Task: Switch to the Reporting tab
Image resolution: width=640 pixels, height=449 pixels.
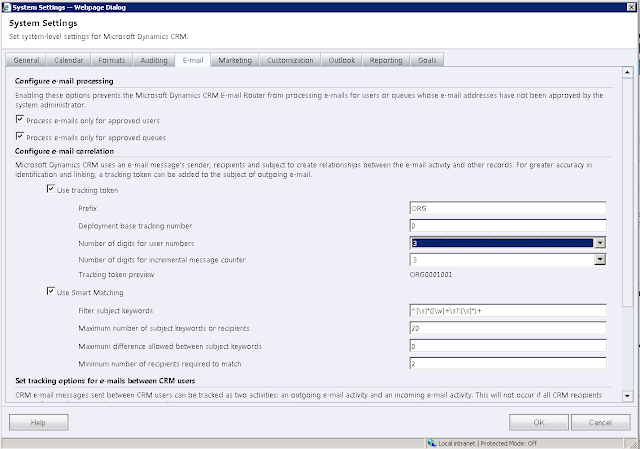Action: (386, 60)
